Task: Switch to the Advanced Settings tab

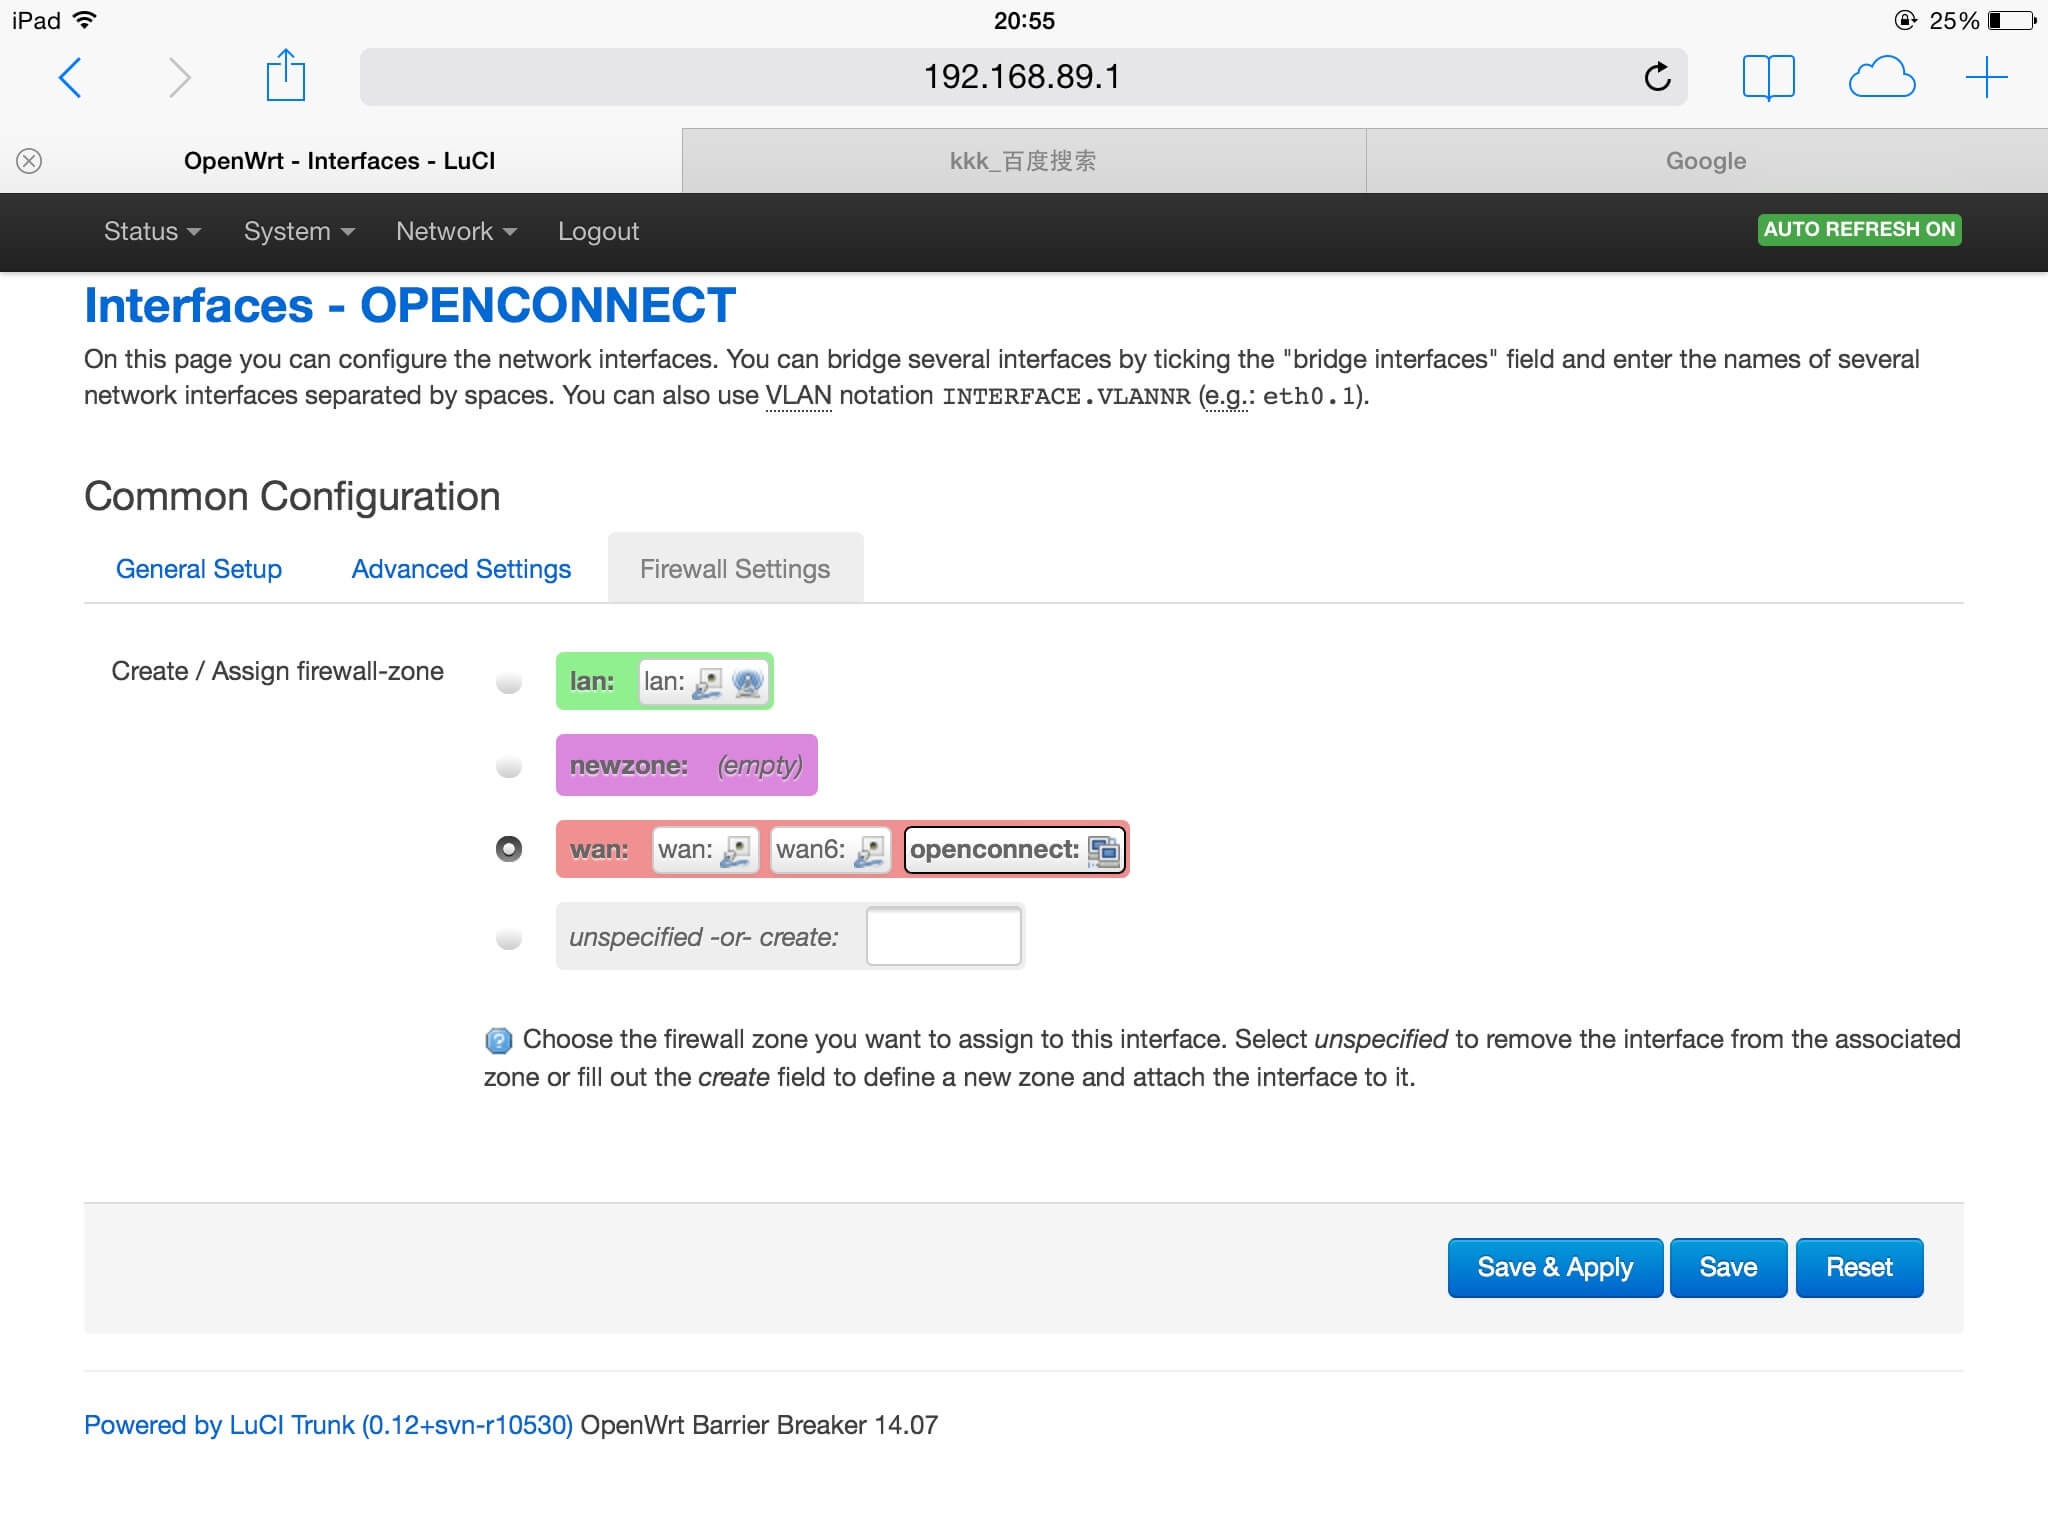Action: 461,569
